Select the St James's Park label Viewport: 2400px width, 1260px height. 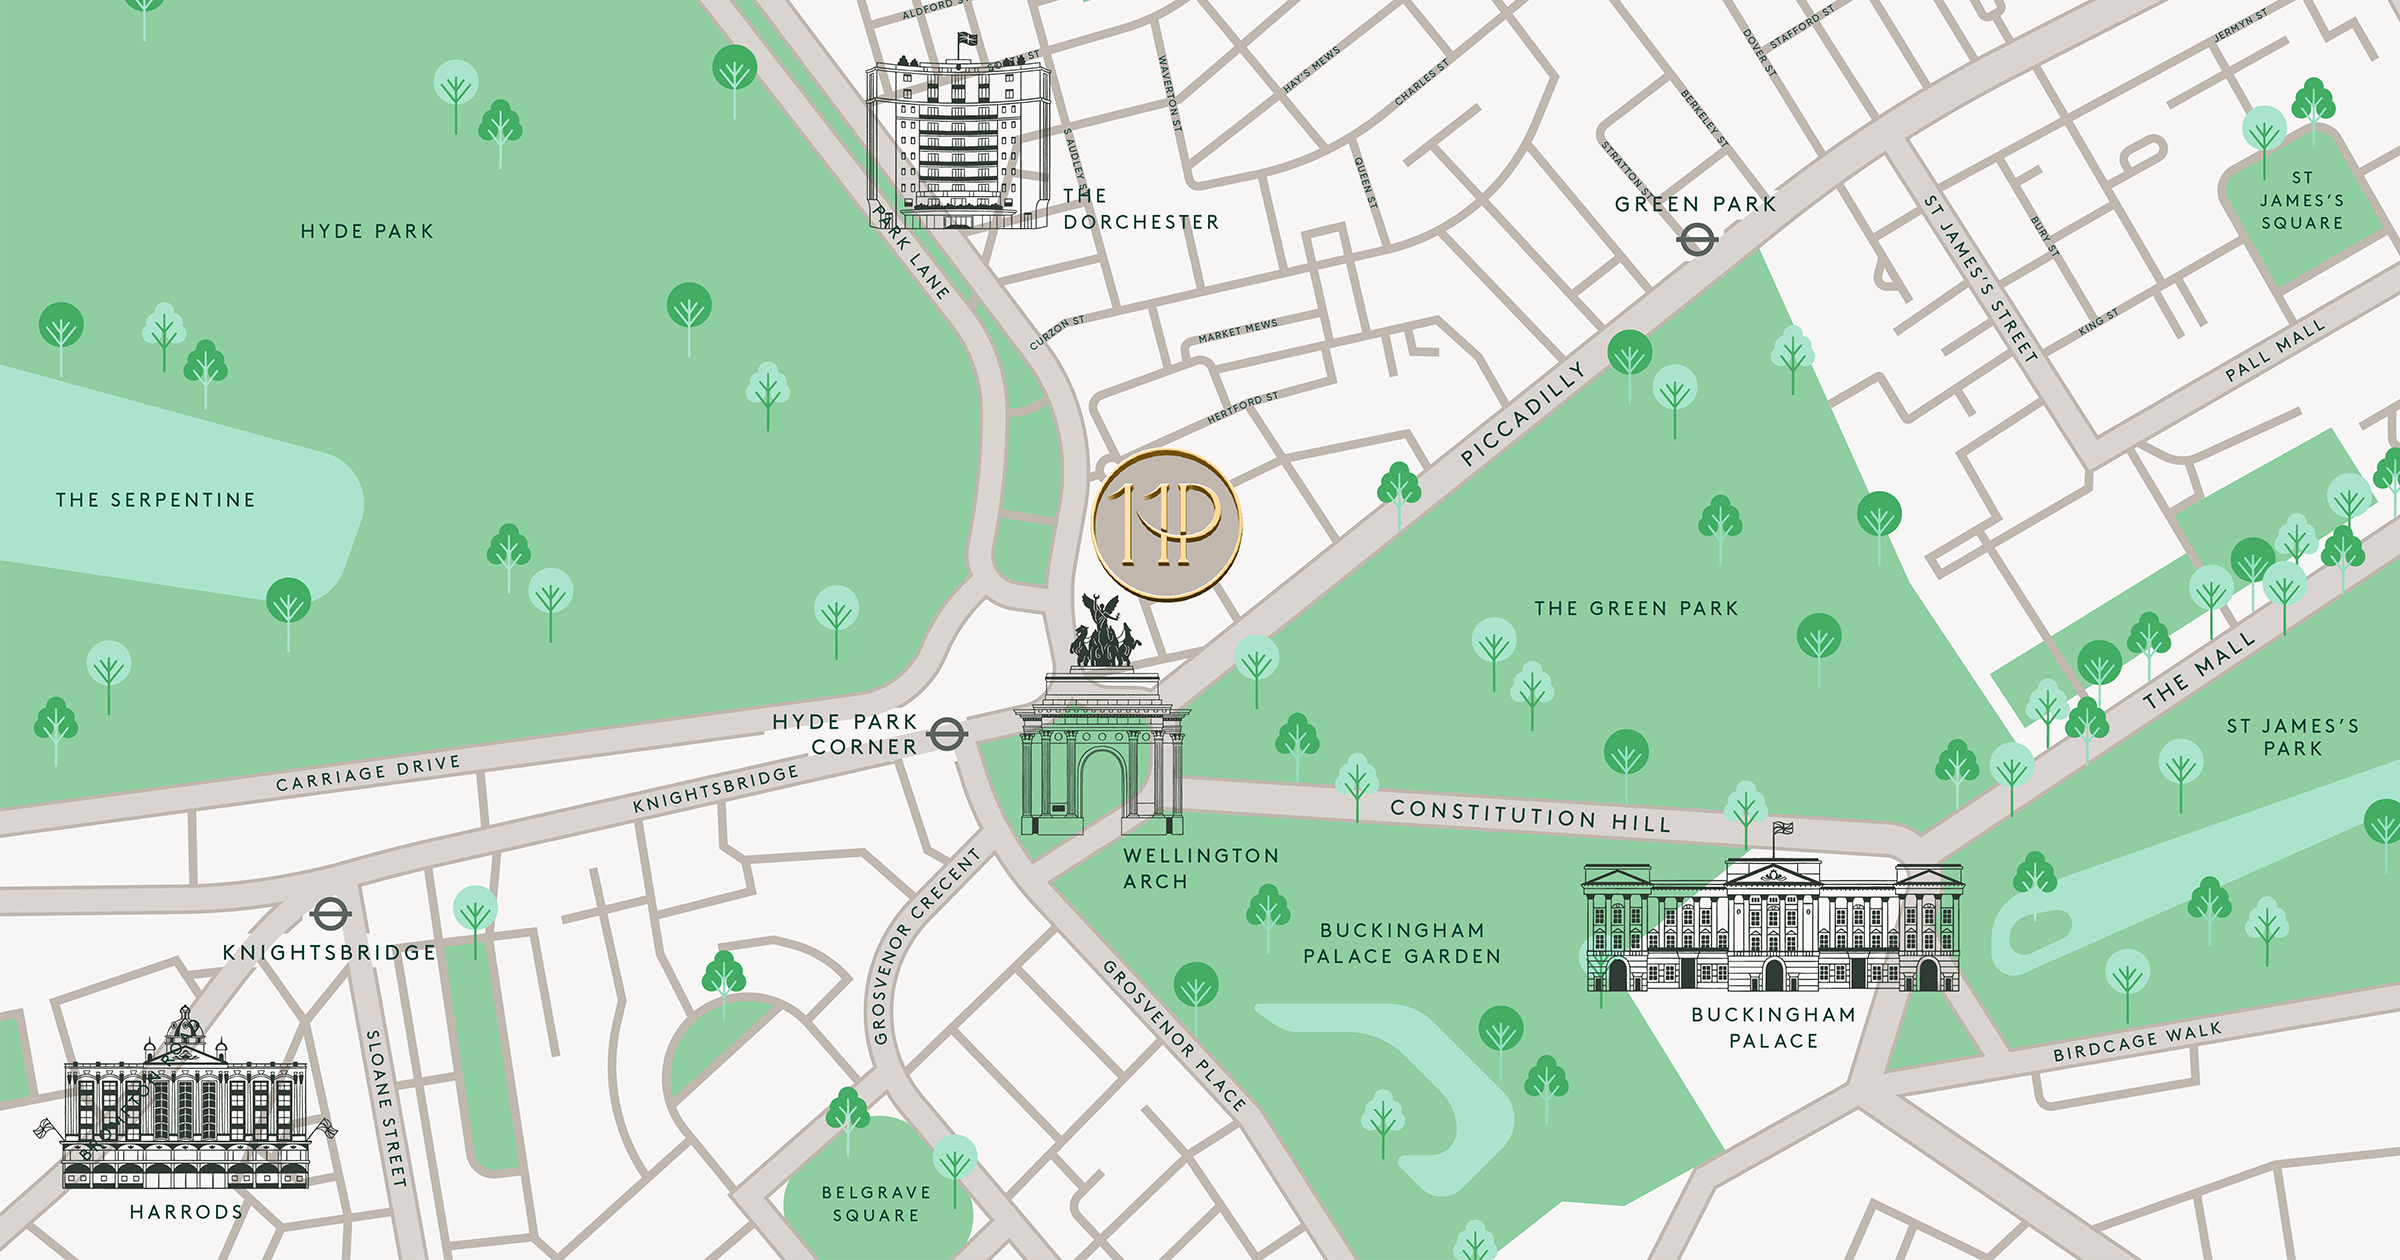point(2293,737)
